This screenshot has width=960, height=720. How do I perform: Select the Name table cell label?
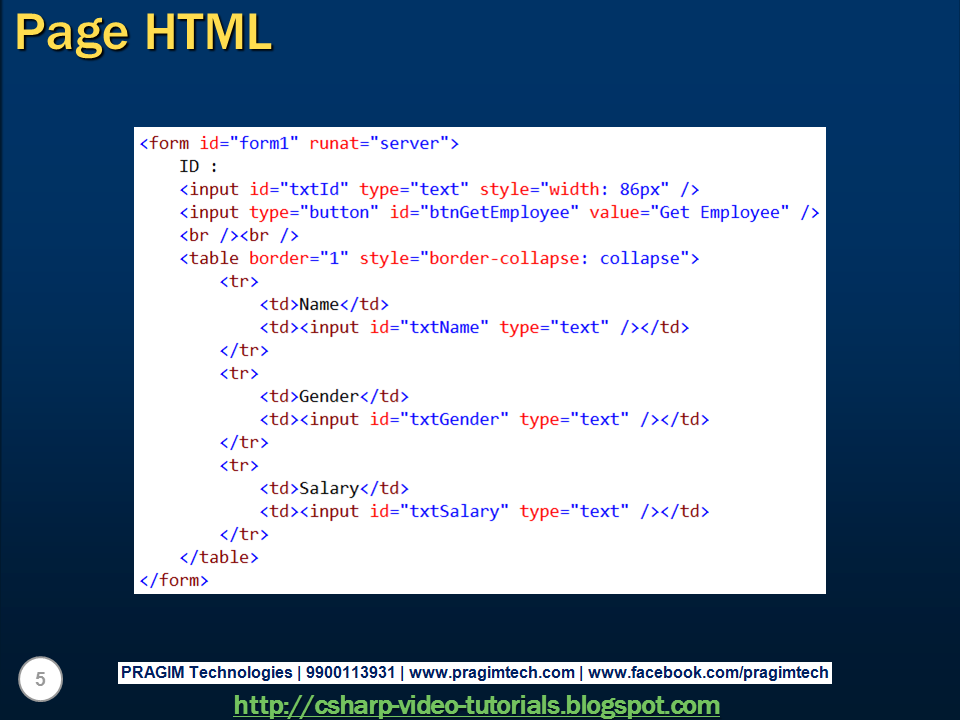point(318,304)
